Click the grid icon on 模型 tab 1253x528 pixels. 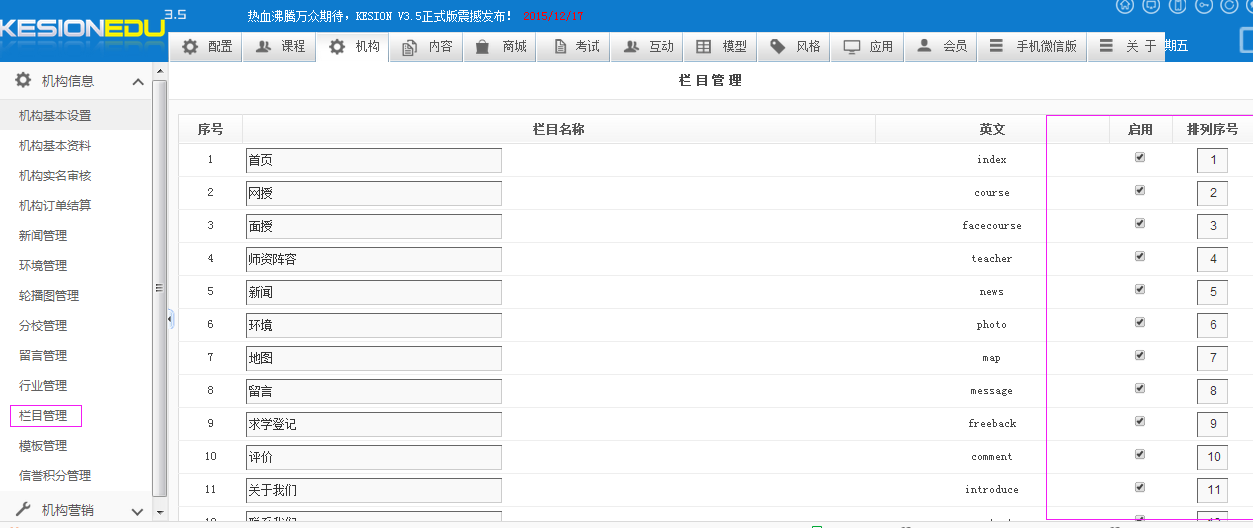coord(704,47)
